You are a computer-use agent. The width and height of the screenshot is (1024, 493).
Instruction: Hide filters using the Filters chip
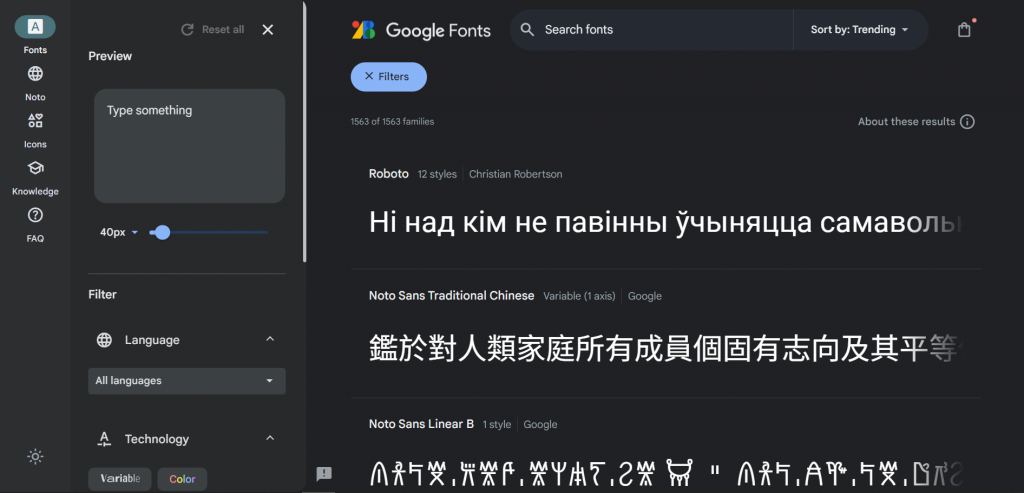[389, 76]
